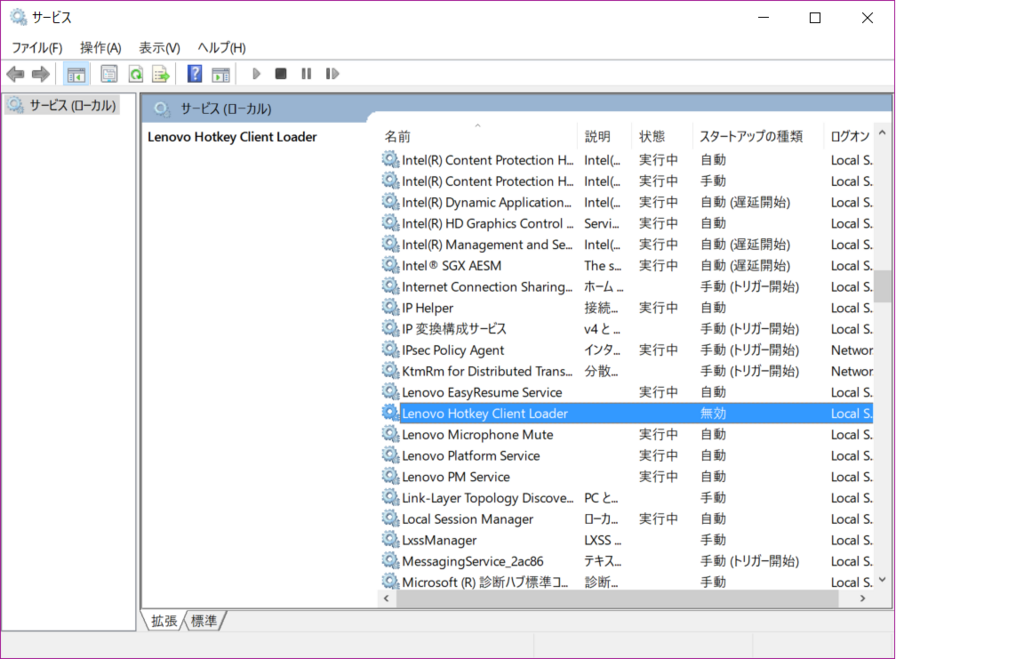Open the ヘルプ(H) menu

click(x=221, y=48)
